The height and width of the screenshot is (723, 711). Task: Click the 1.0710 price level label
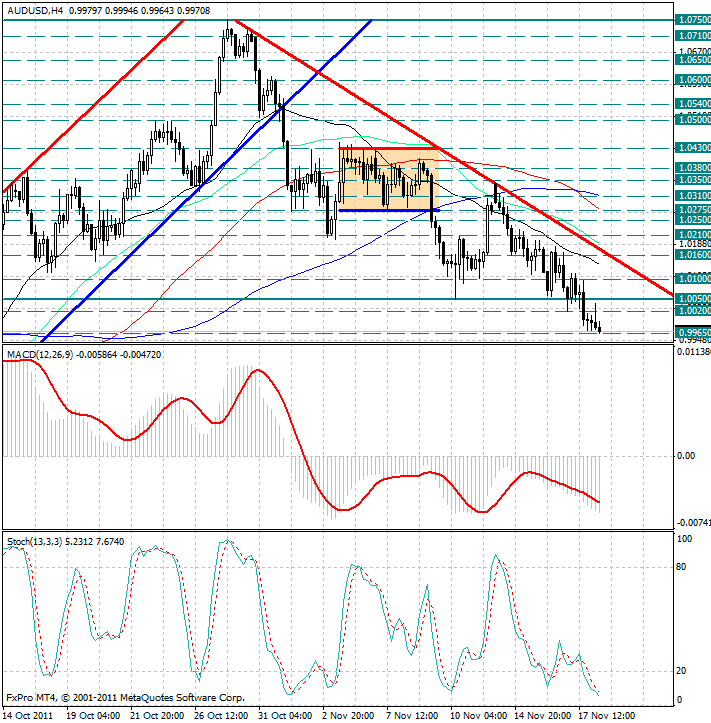click(693, 36)
